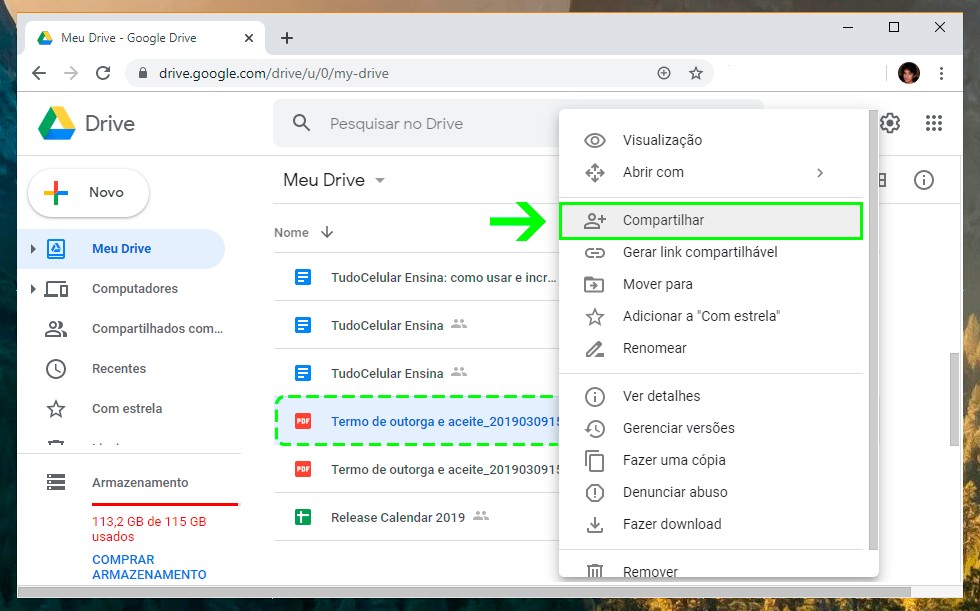980x611 pixels.
Task: Open the Chrome three-dot menu
Action: 941,73
